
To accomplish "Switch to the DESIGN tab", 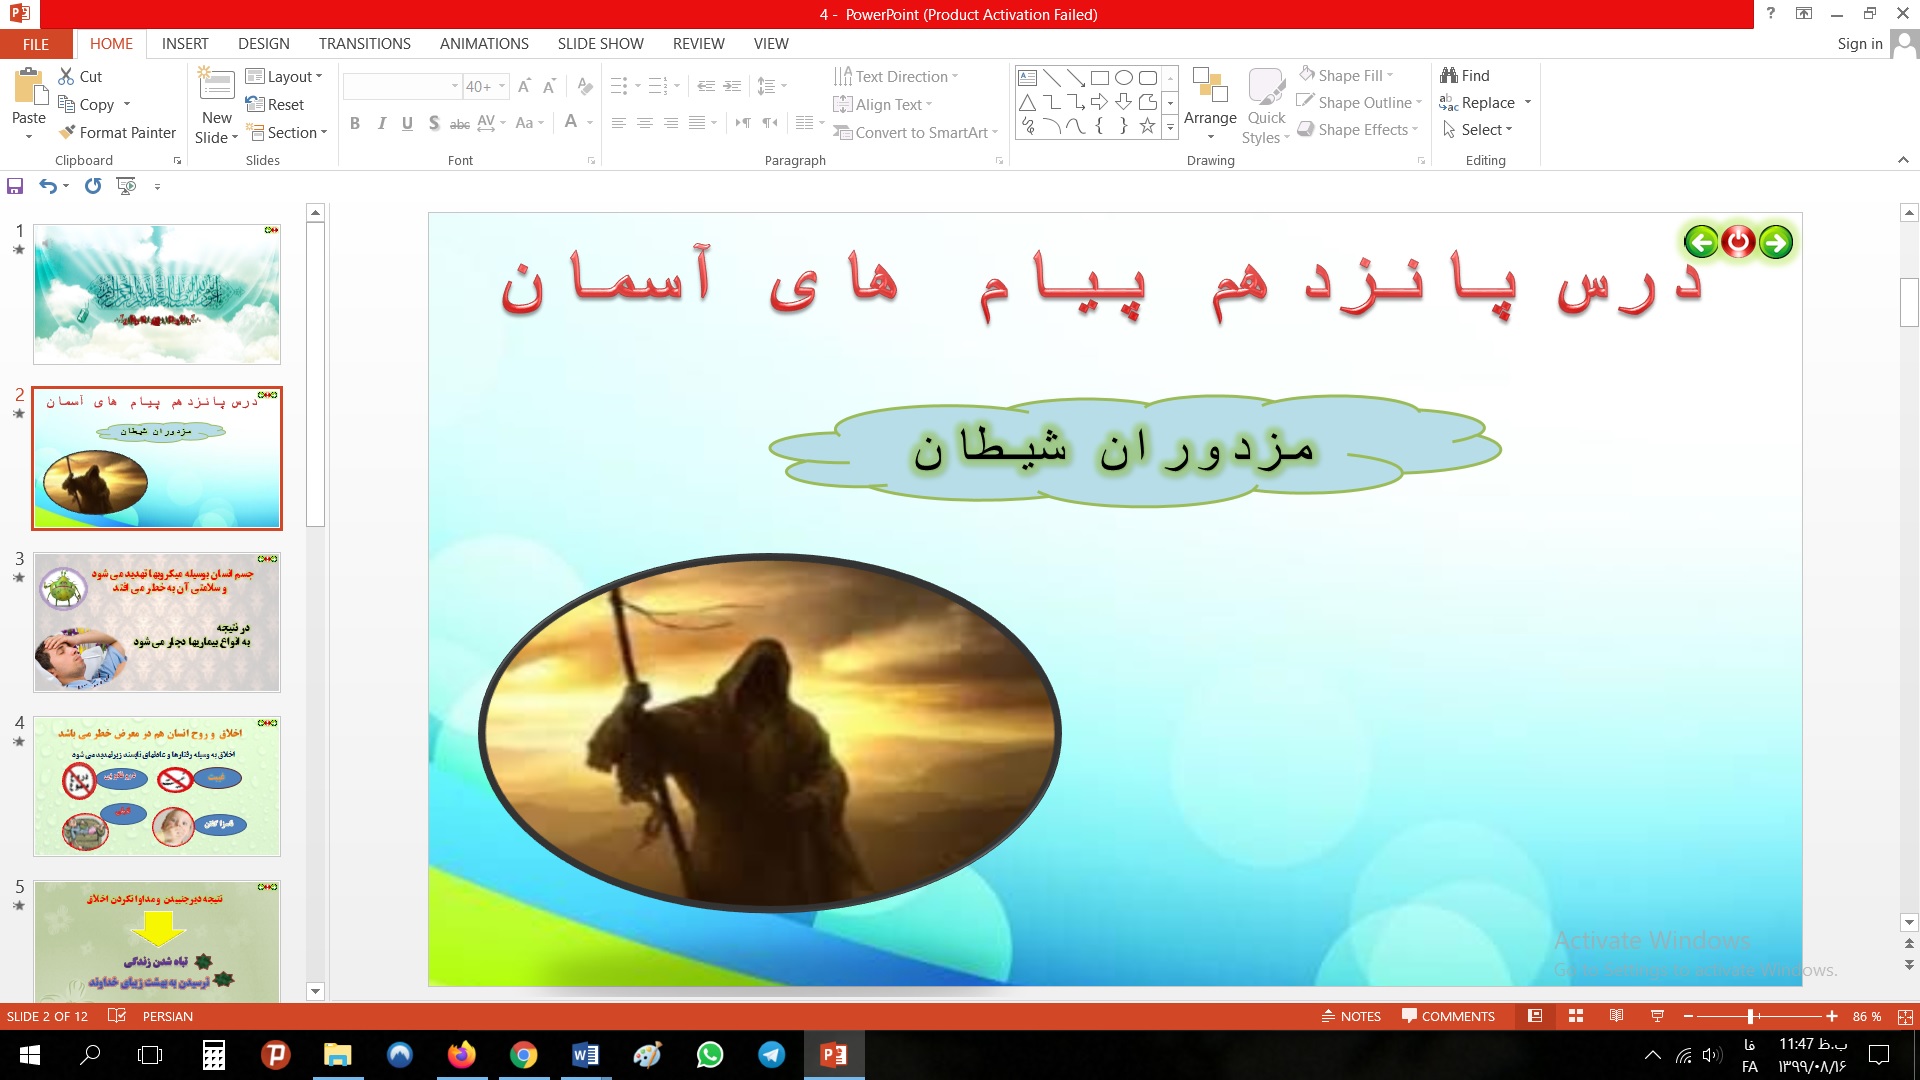I will coord(263,43).
